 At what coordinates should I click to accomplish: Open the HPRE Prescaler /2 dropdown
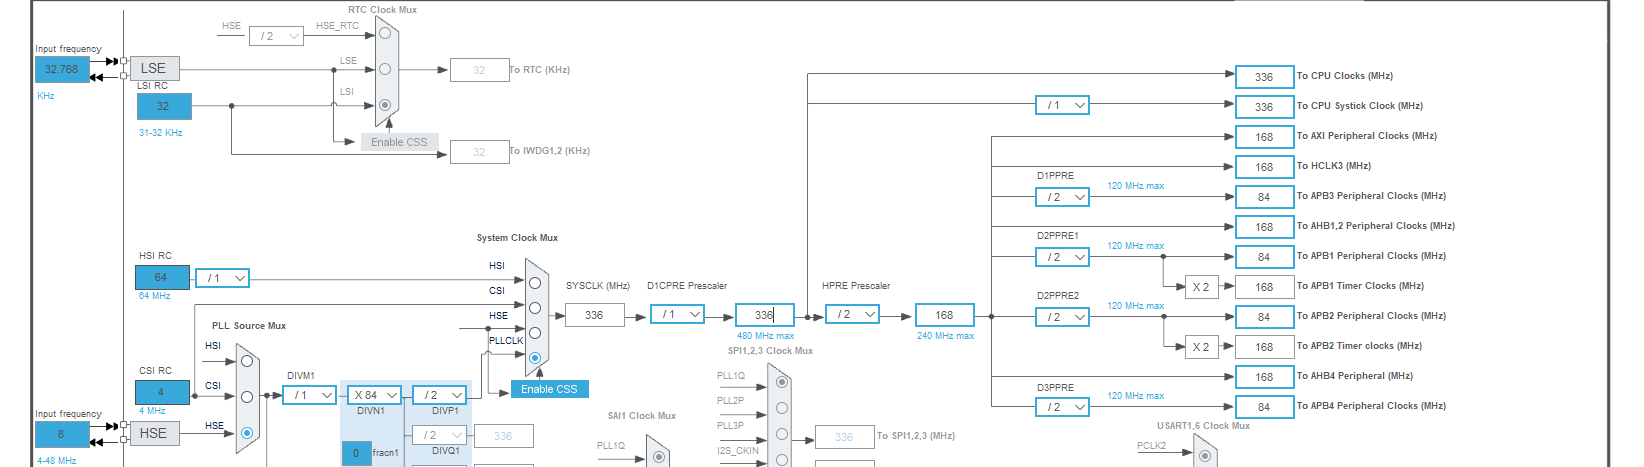852,314
